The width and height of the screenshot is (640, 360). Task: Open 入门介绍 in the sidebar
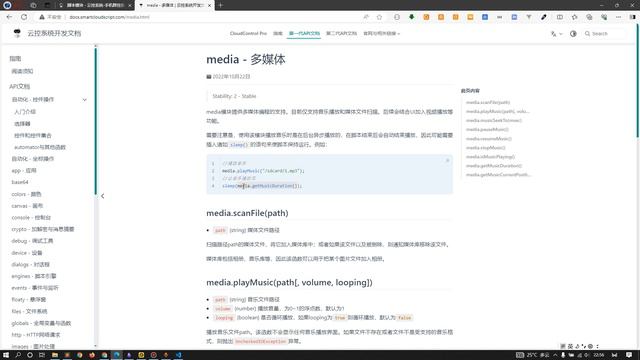click(25, 111)
